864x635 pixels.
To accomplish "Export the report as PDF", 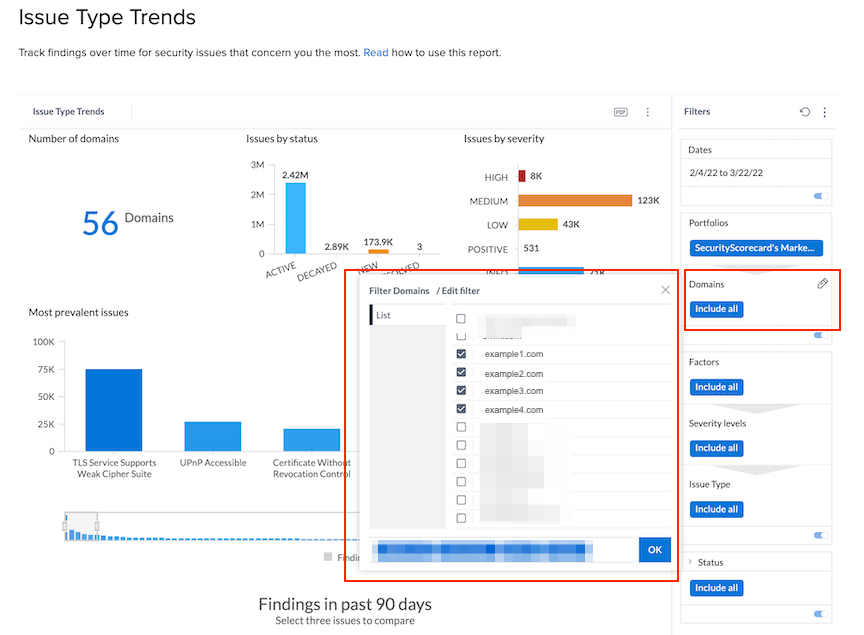I will click(620, 112).
